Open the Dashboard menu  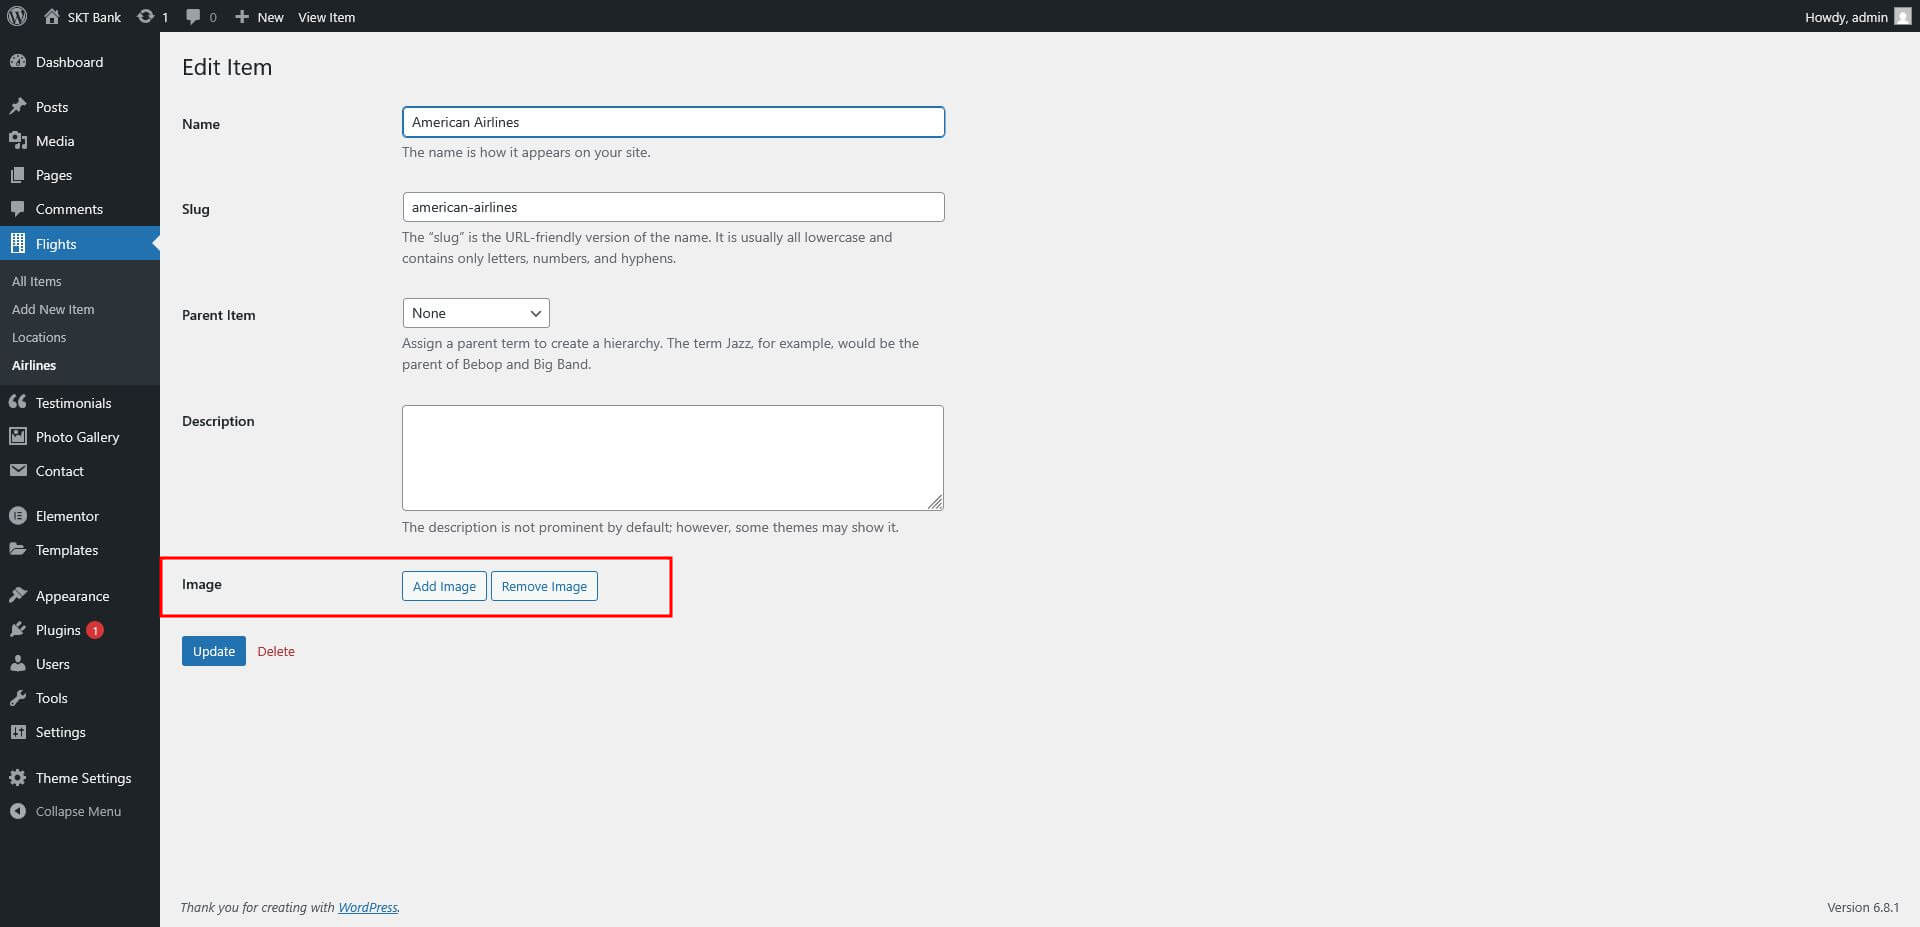click(x=80, y=62)
